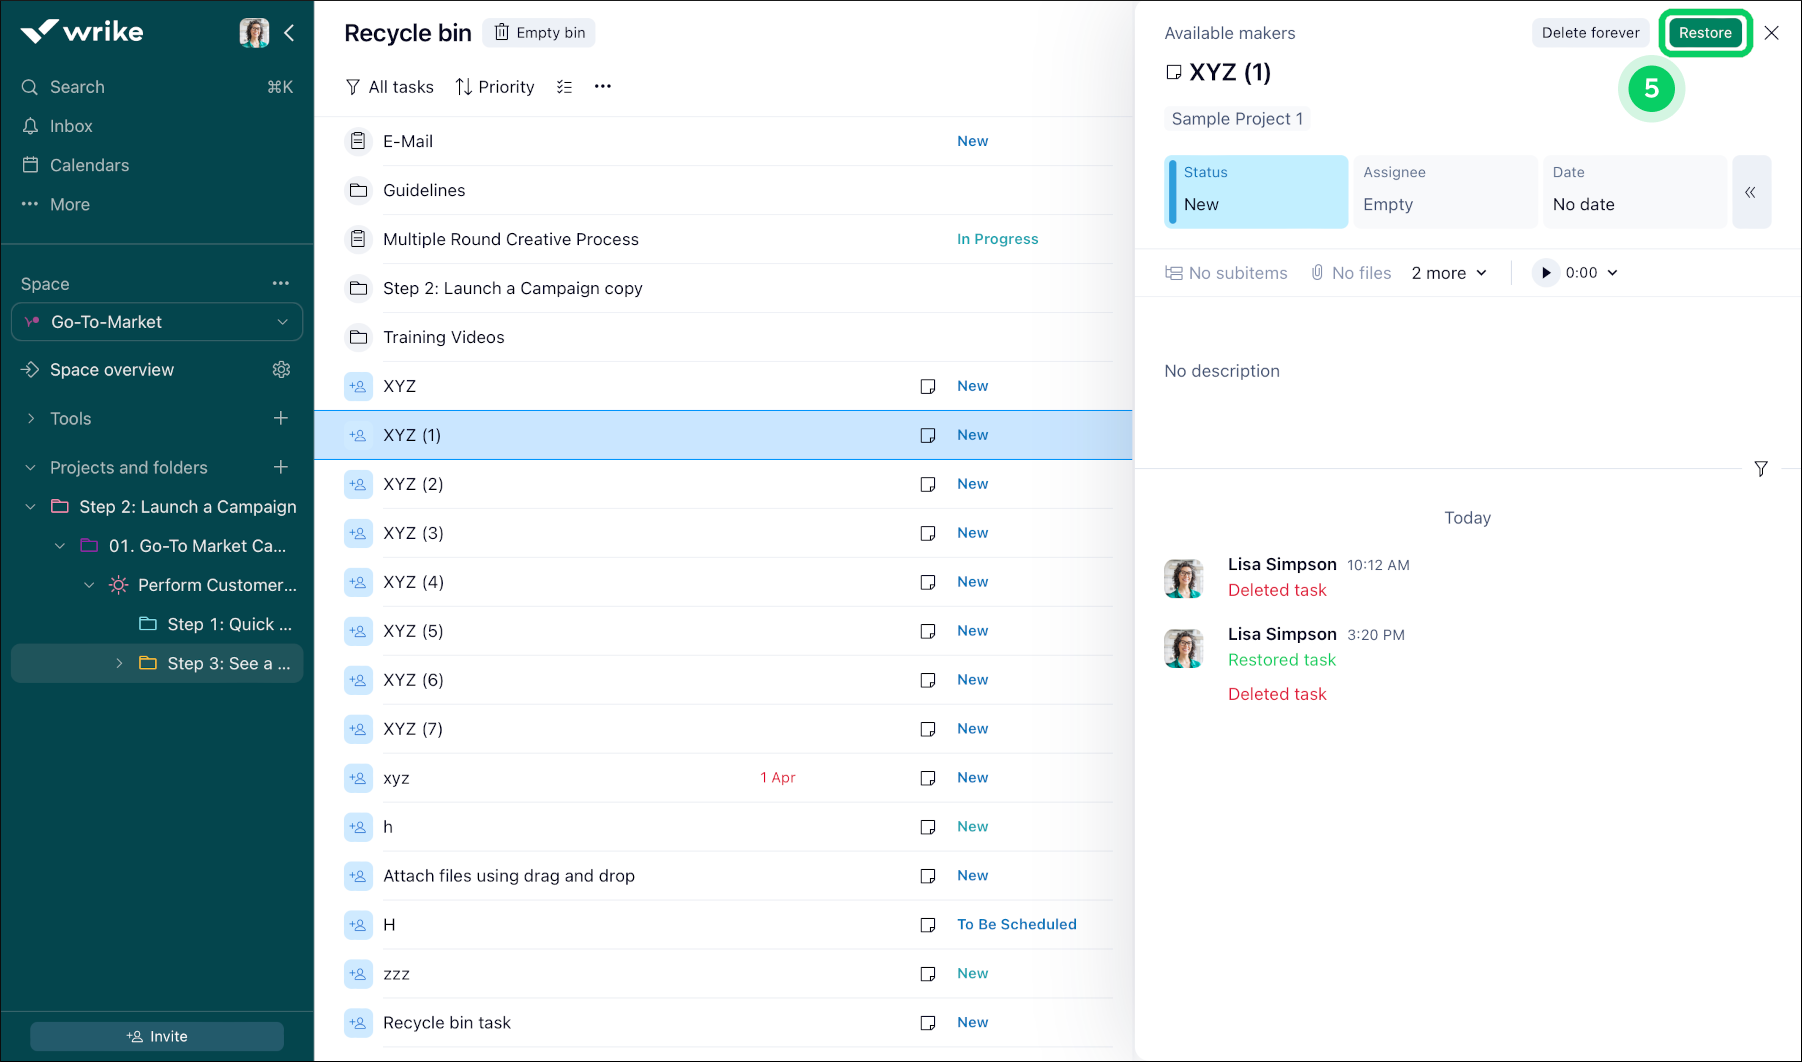Open Calendars from the sidebar
This screenshot has width=1802, height=1062.
tap(89, 164)
